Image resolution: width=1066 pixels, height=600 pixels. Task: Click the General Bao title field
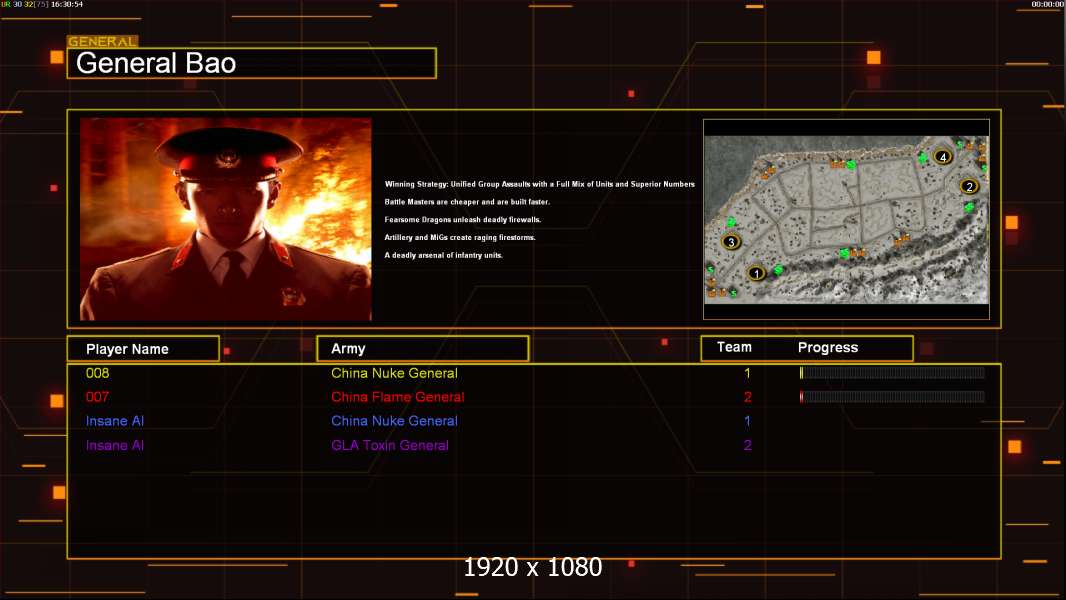click(252, 63)
